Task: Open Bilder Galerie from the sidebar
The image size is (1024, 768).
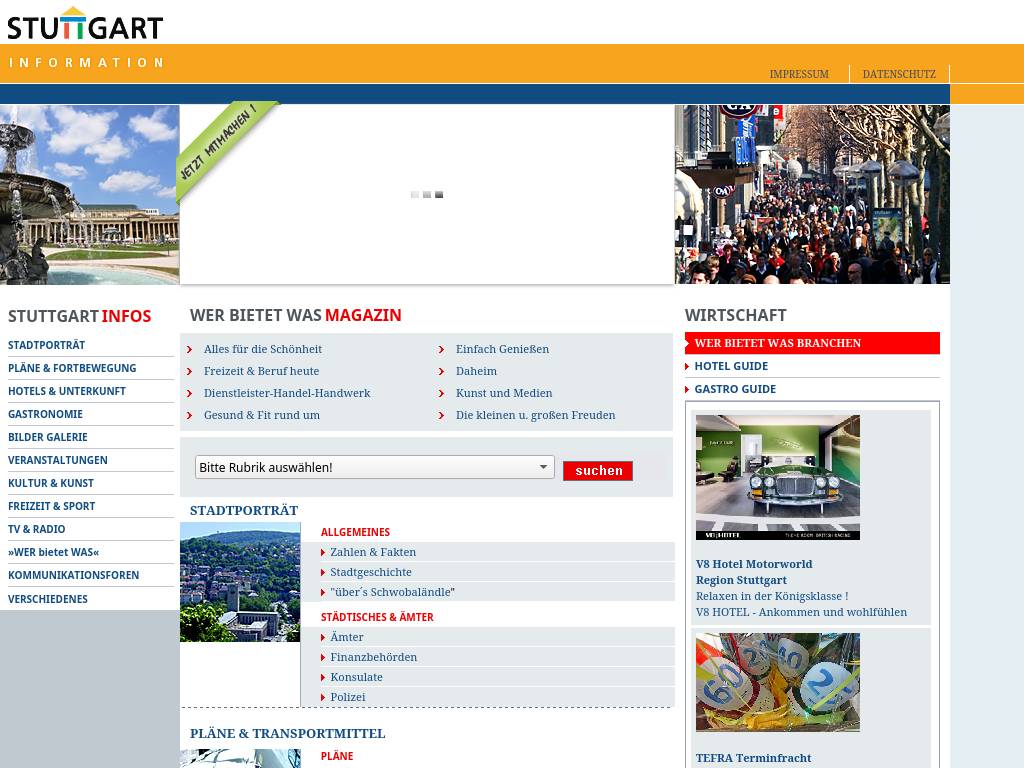Action: click(x=48, y=437)
